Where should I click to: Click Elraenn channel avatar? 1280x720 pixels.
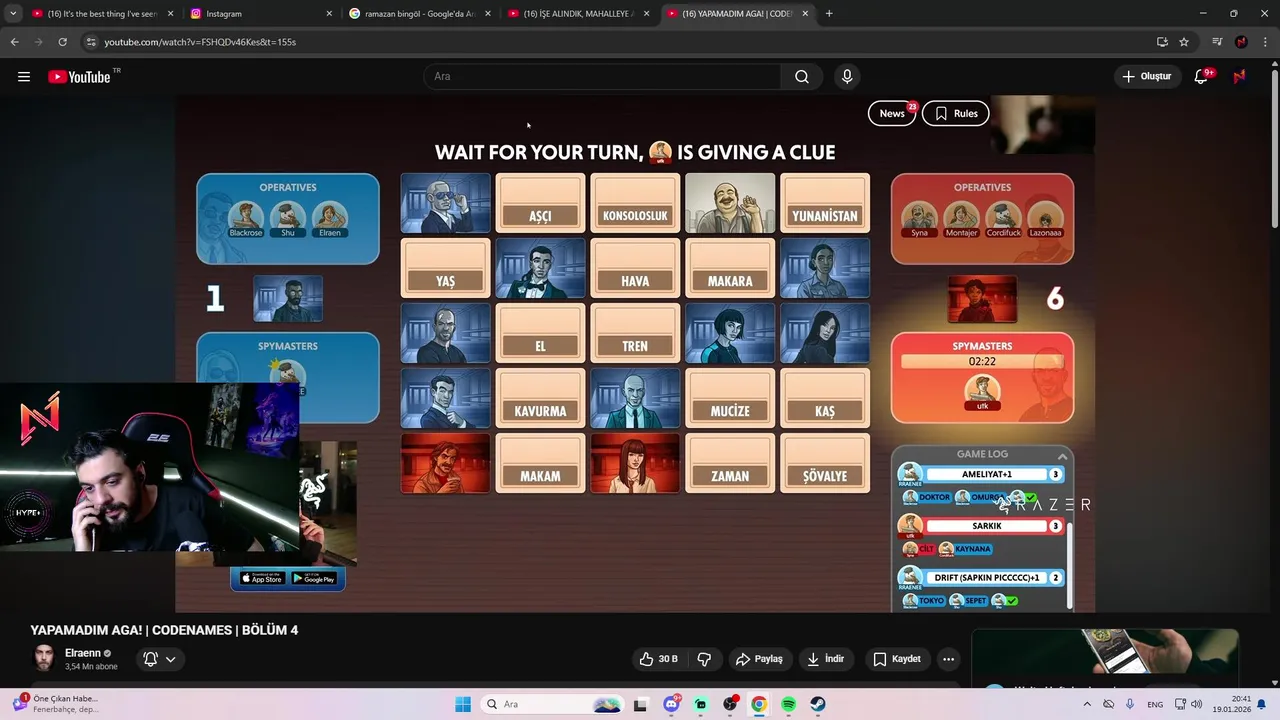coord(44,658)
